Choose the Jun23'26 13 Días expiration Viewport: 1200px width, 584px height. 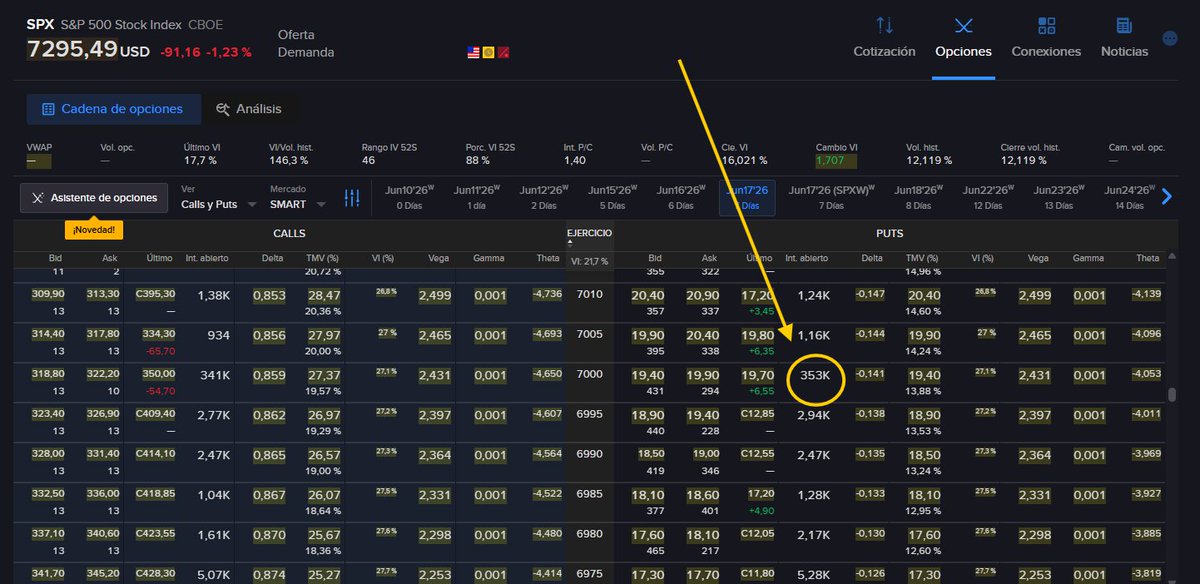pyautogui.click(x=1059, y=197)
